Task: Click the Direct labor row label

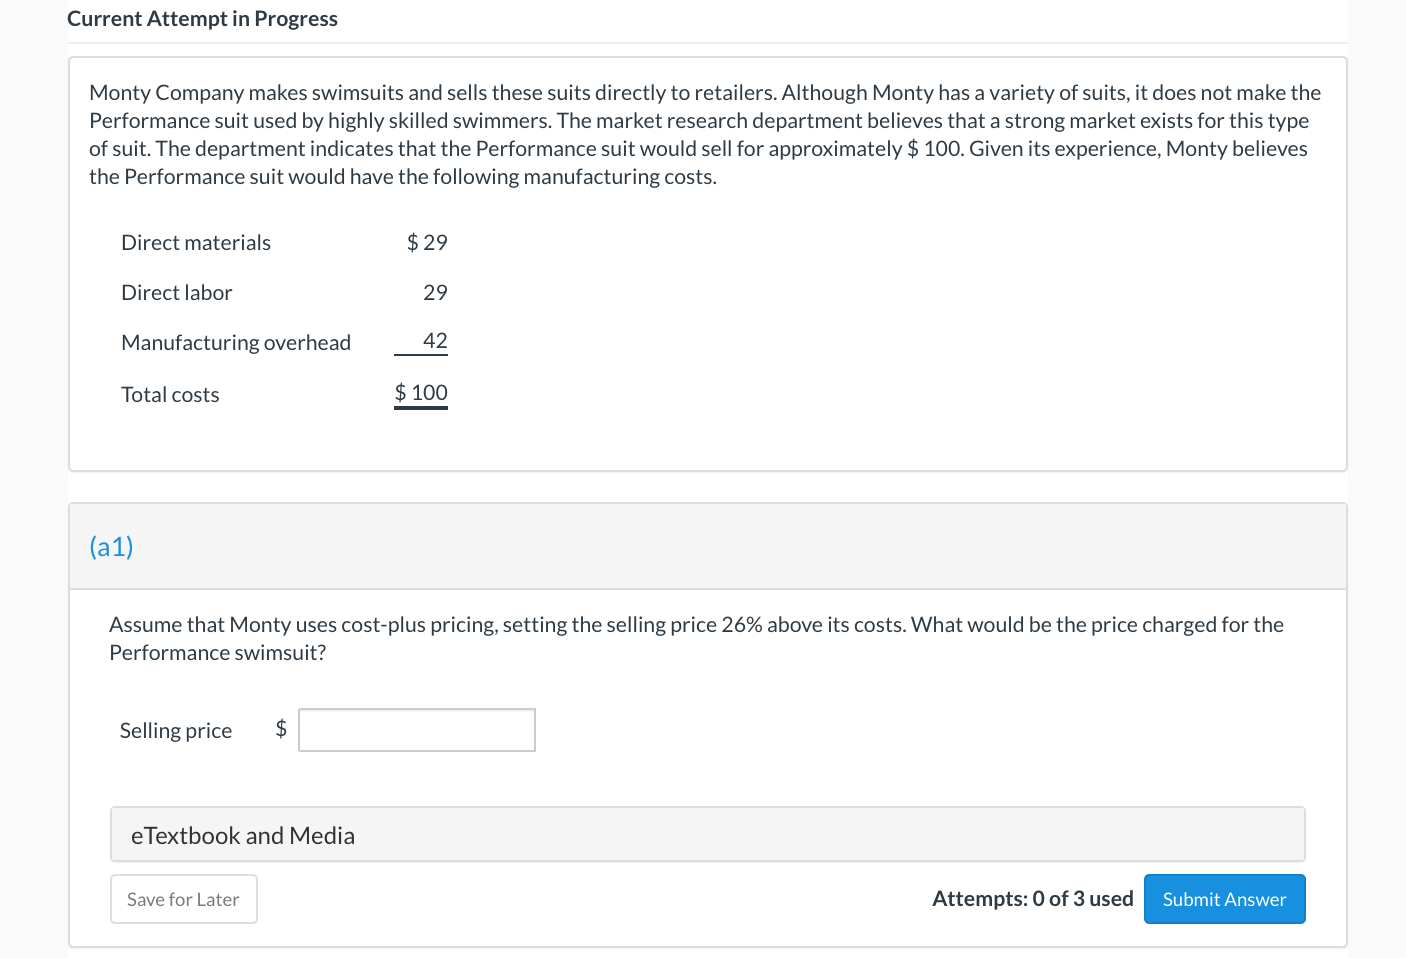Action: click(177, 293)
